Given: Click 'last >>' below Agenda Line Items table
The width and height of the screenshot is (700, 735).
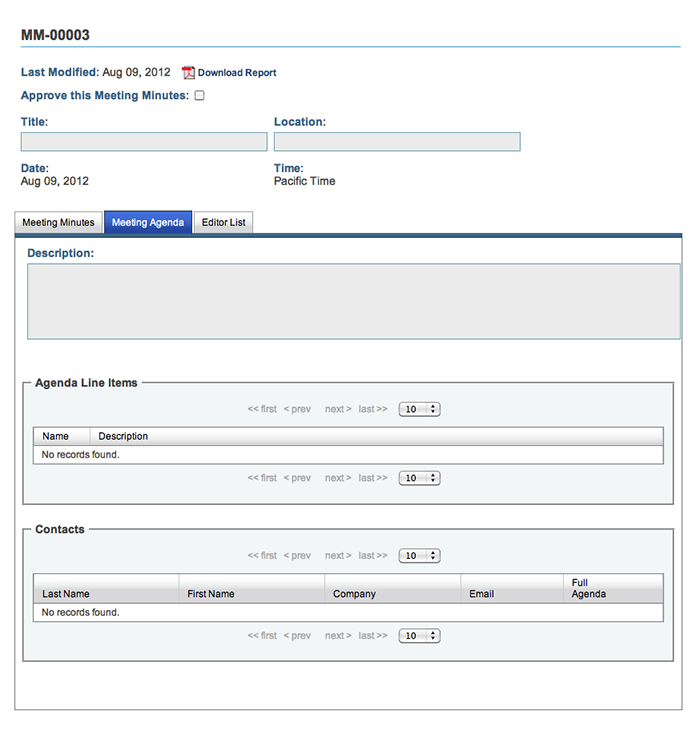Looking at the screenshot, I should [373, 478].
